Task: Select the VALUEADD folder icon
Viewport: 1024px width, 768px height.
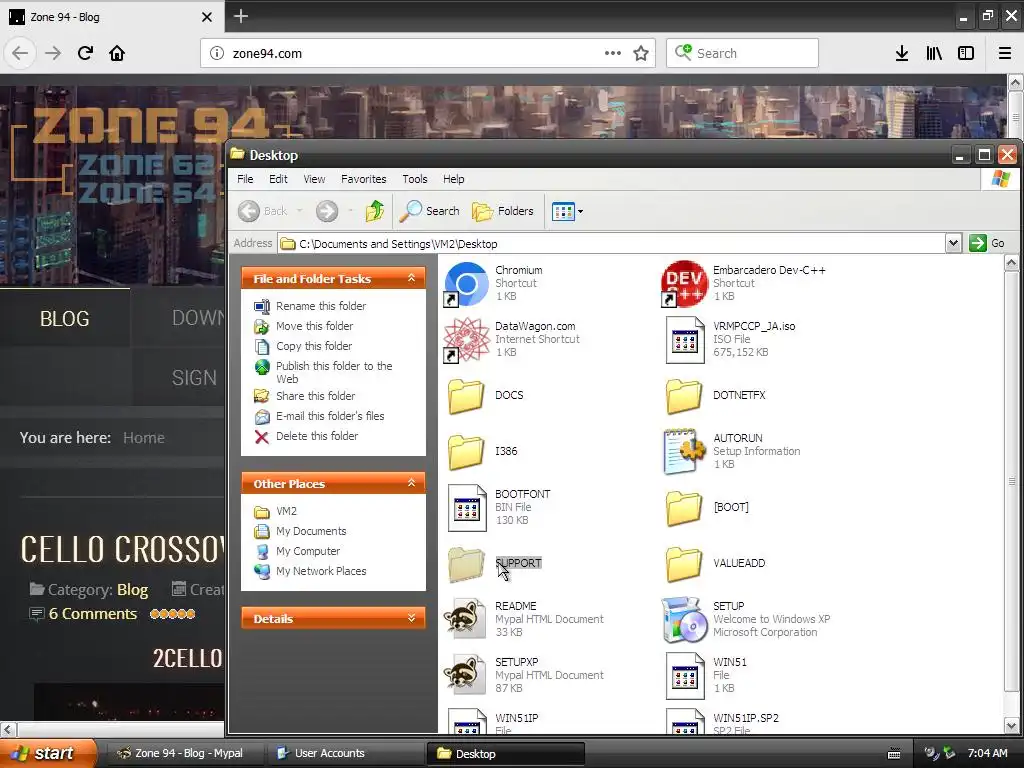Action: (684, 564)
